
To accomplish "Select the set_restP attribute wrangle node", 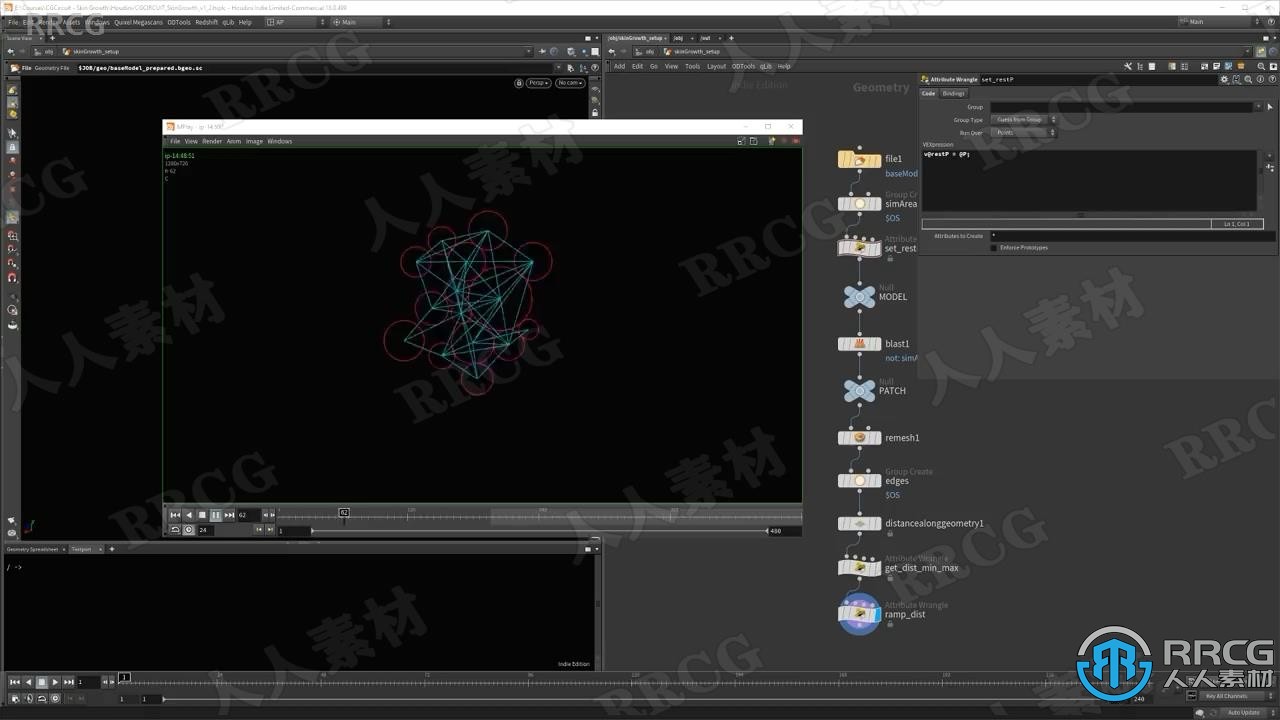I will pos(859,246).
